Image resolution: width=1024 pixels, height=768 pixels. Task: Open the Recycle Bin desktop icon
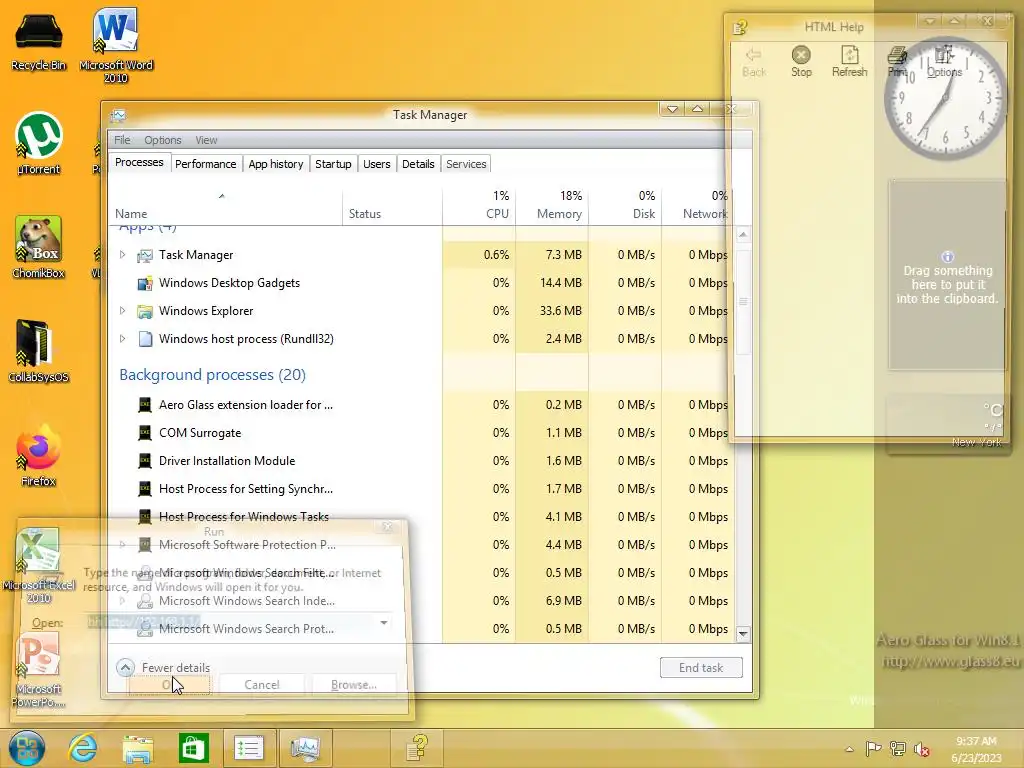tap(39, 40)
